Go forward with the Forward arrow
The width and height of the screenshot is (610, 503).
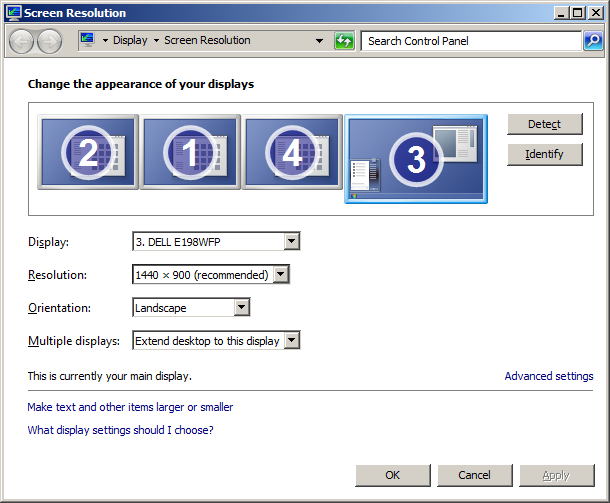coord(49,41)
